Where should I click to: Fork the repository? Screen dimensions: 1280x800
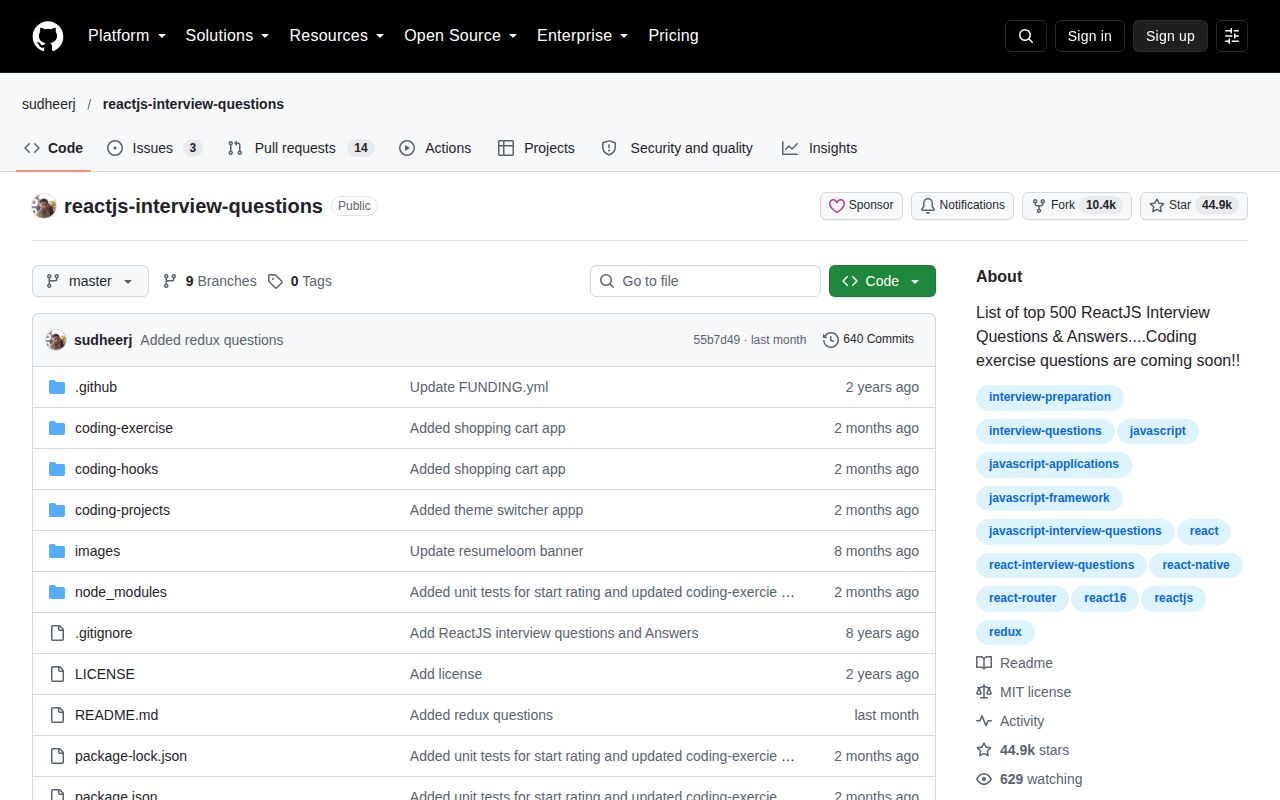coord(1077,206)
